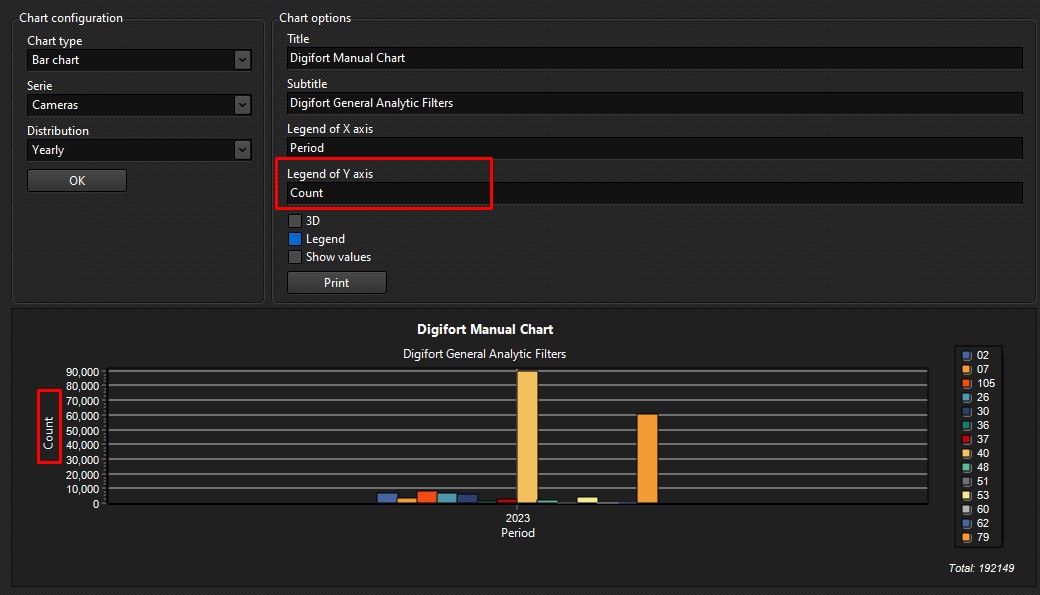Click the Period label under the chart
Viewport: 1040px width, 595px height.
click(x=517, y=533)
